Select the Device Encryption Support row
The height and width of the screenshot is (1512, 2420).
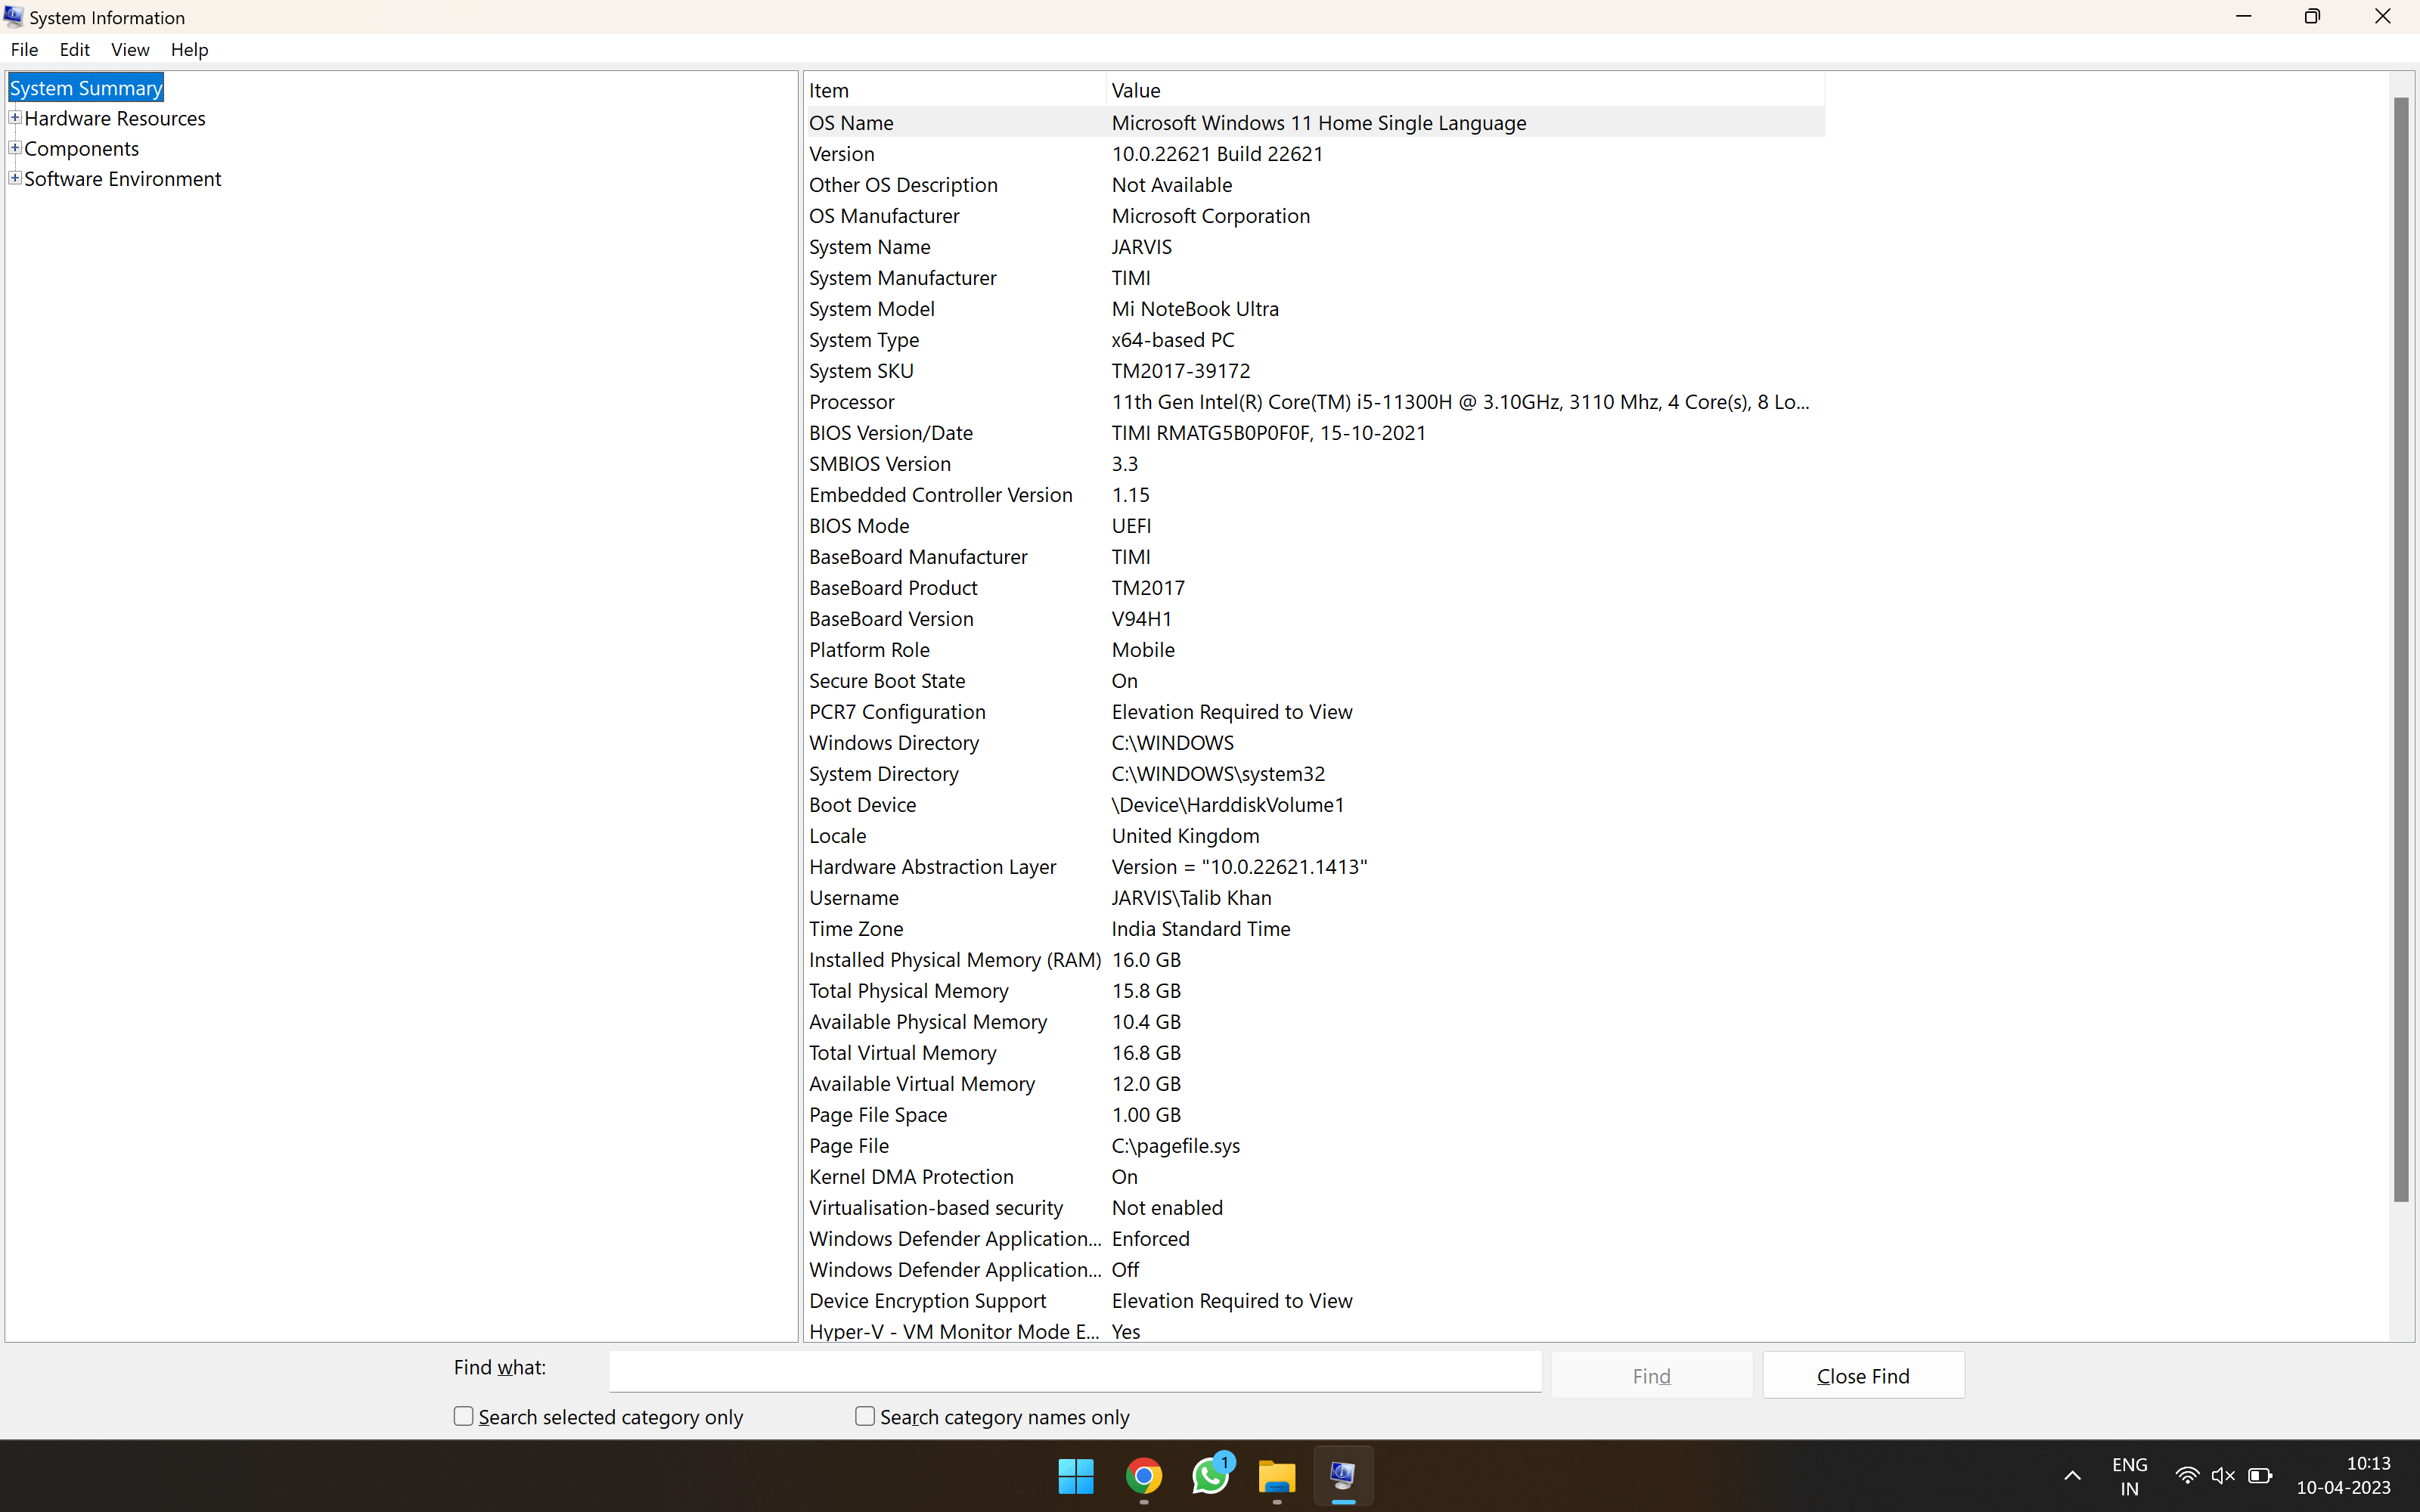click(x=1315, y=1300)
